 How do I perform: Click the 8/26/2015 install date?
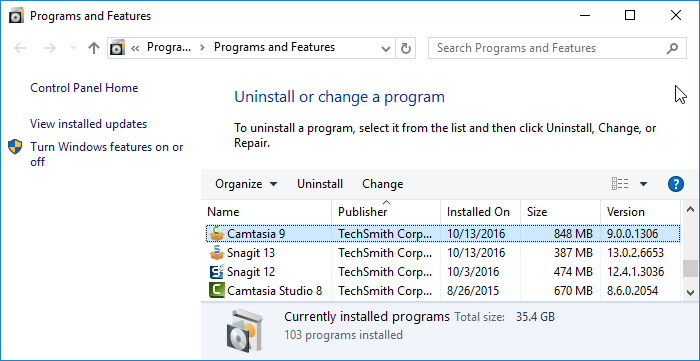click(x=473, y=291)
